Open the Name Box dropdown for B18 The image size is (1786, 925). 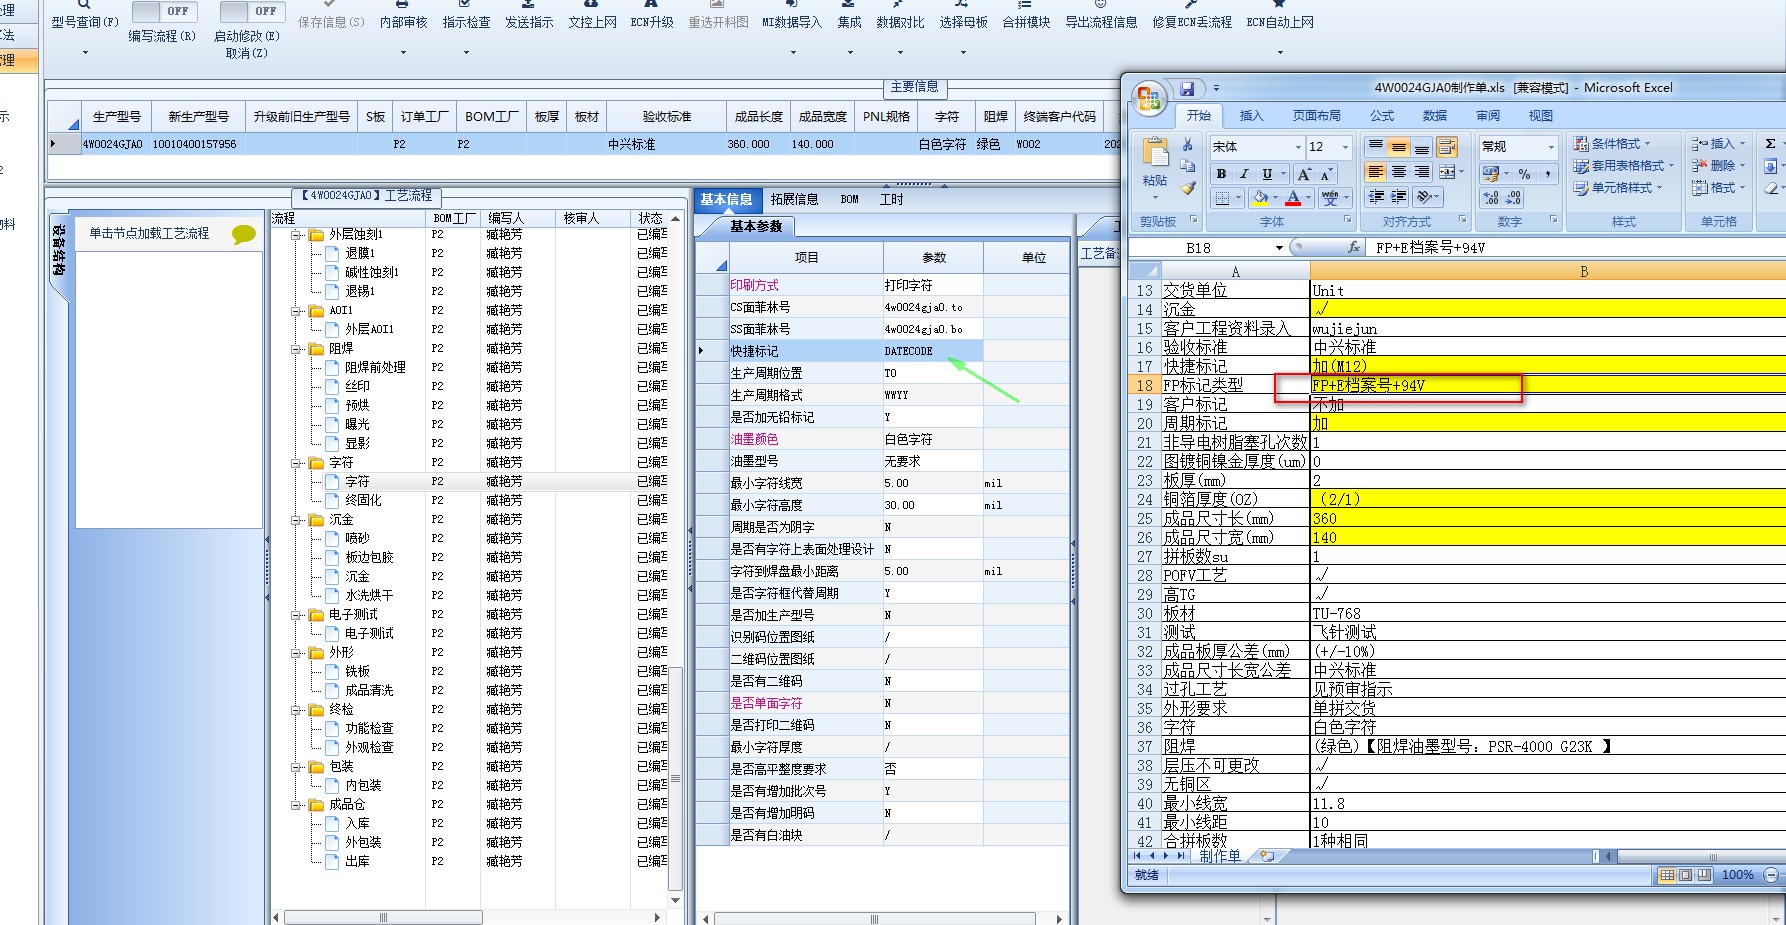[1279, 248]
